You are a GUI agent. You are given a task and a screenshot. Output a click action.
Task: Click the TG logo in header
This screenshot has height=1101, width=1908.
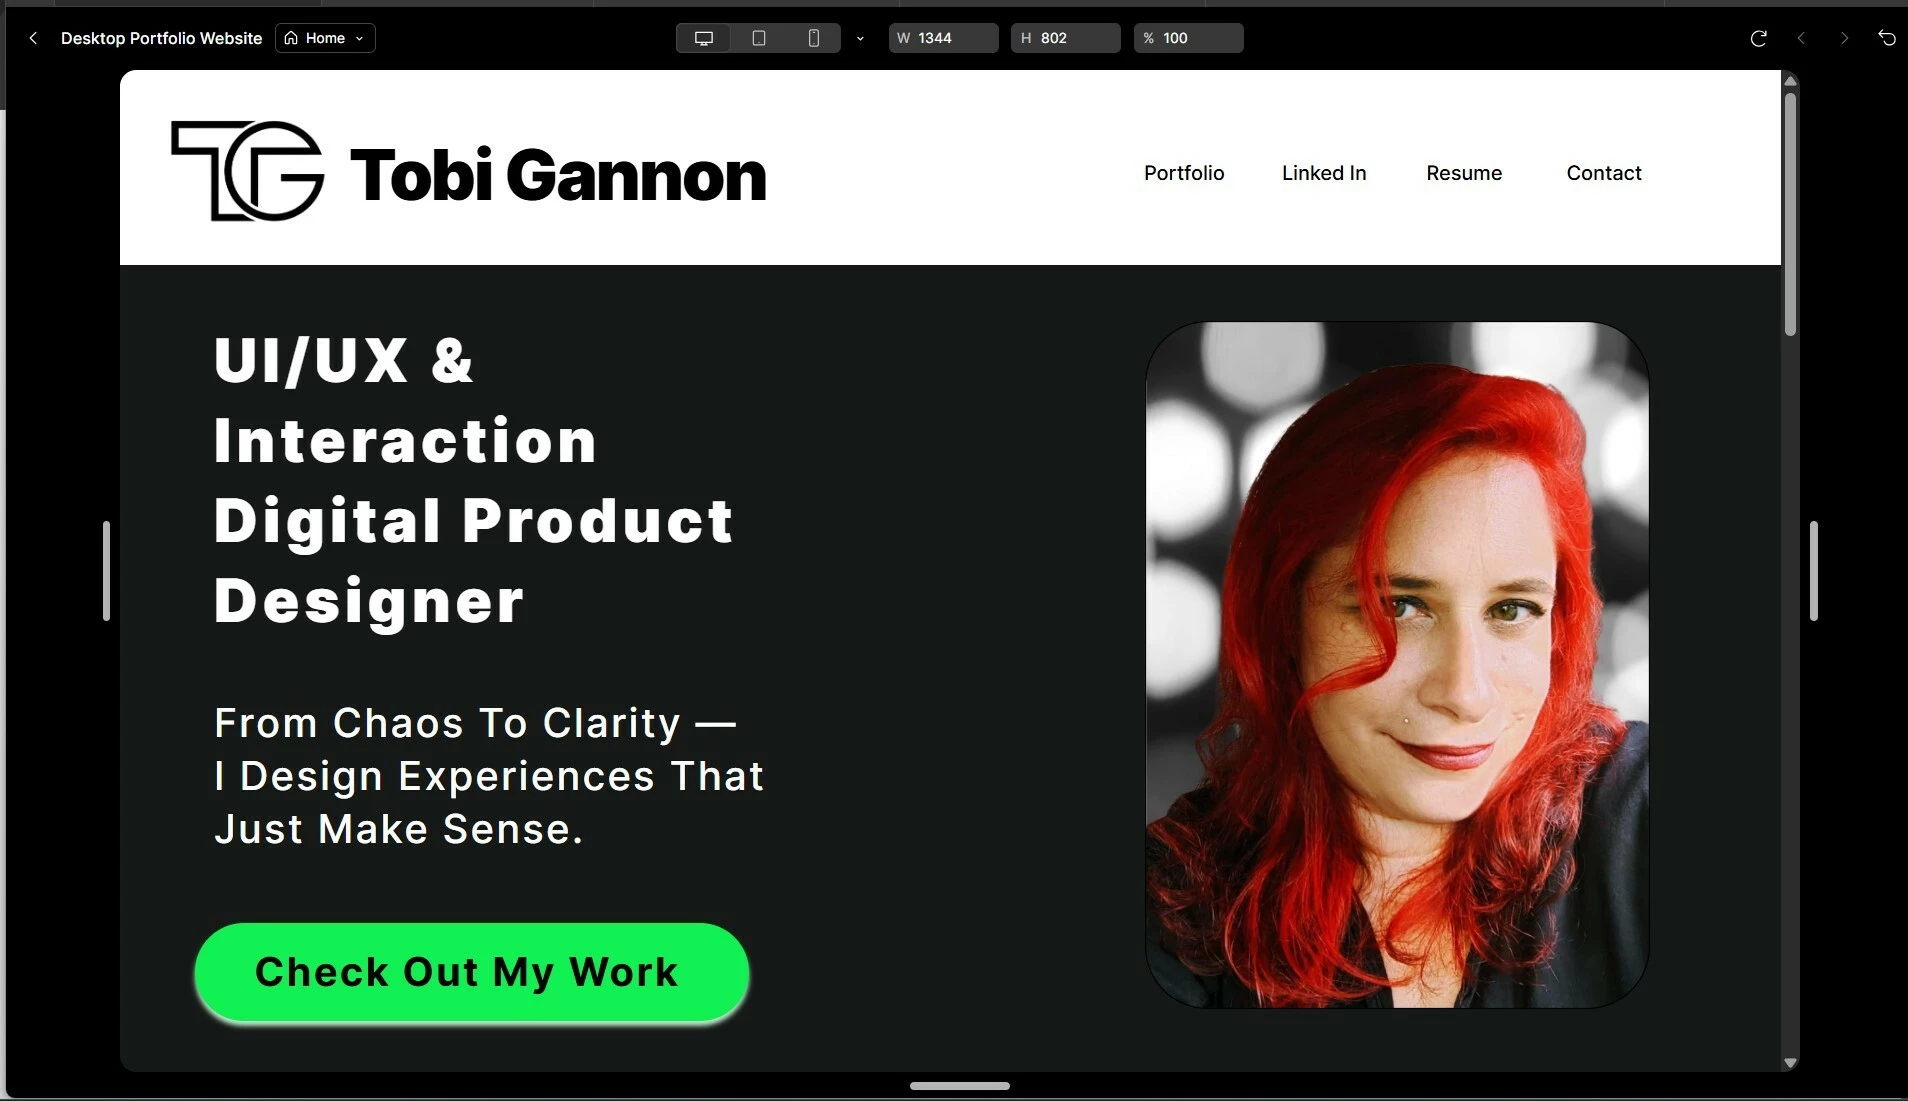coord(248,171)
